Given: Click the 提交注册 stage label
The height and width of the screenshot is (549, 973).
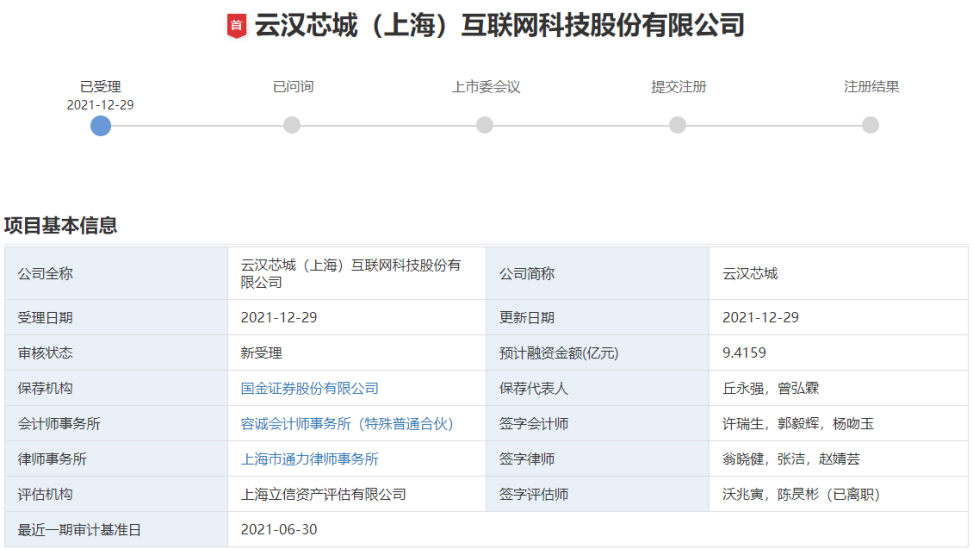Looking at the screenshot, I should coord(679,87).
